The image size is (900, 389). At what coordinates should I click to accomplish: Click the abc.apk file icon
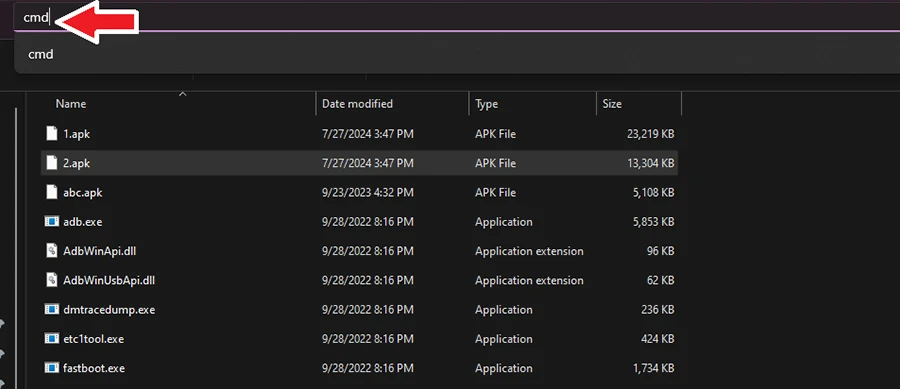pyautogui.click(x=52, y=192)
